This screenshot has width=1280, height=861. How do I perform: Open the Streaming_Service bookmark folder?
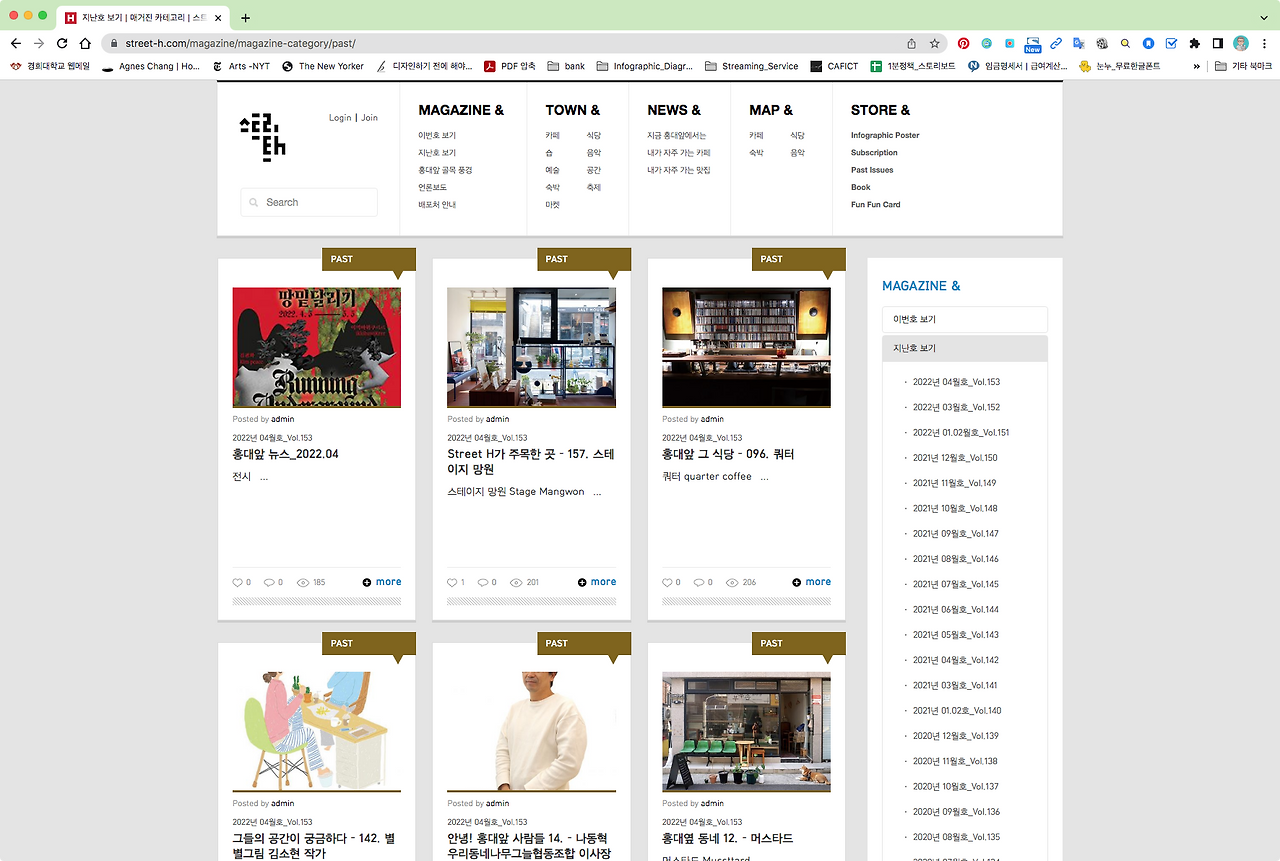(751, 66)
